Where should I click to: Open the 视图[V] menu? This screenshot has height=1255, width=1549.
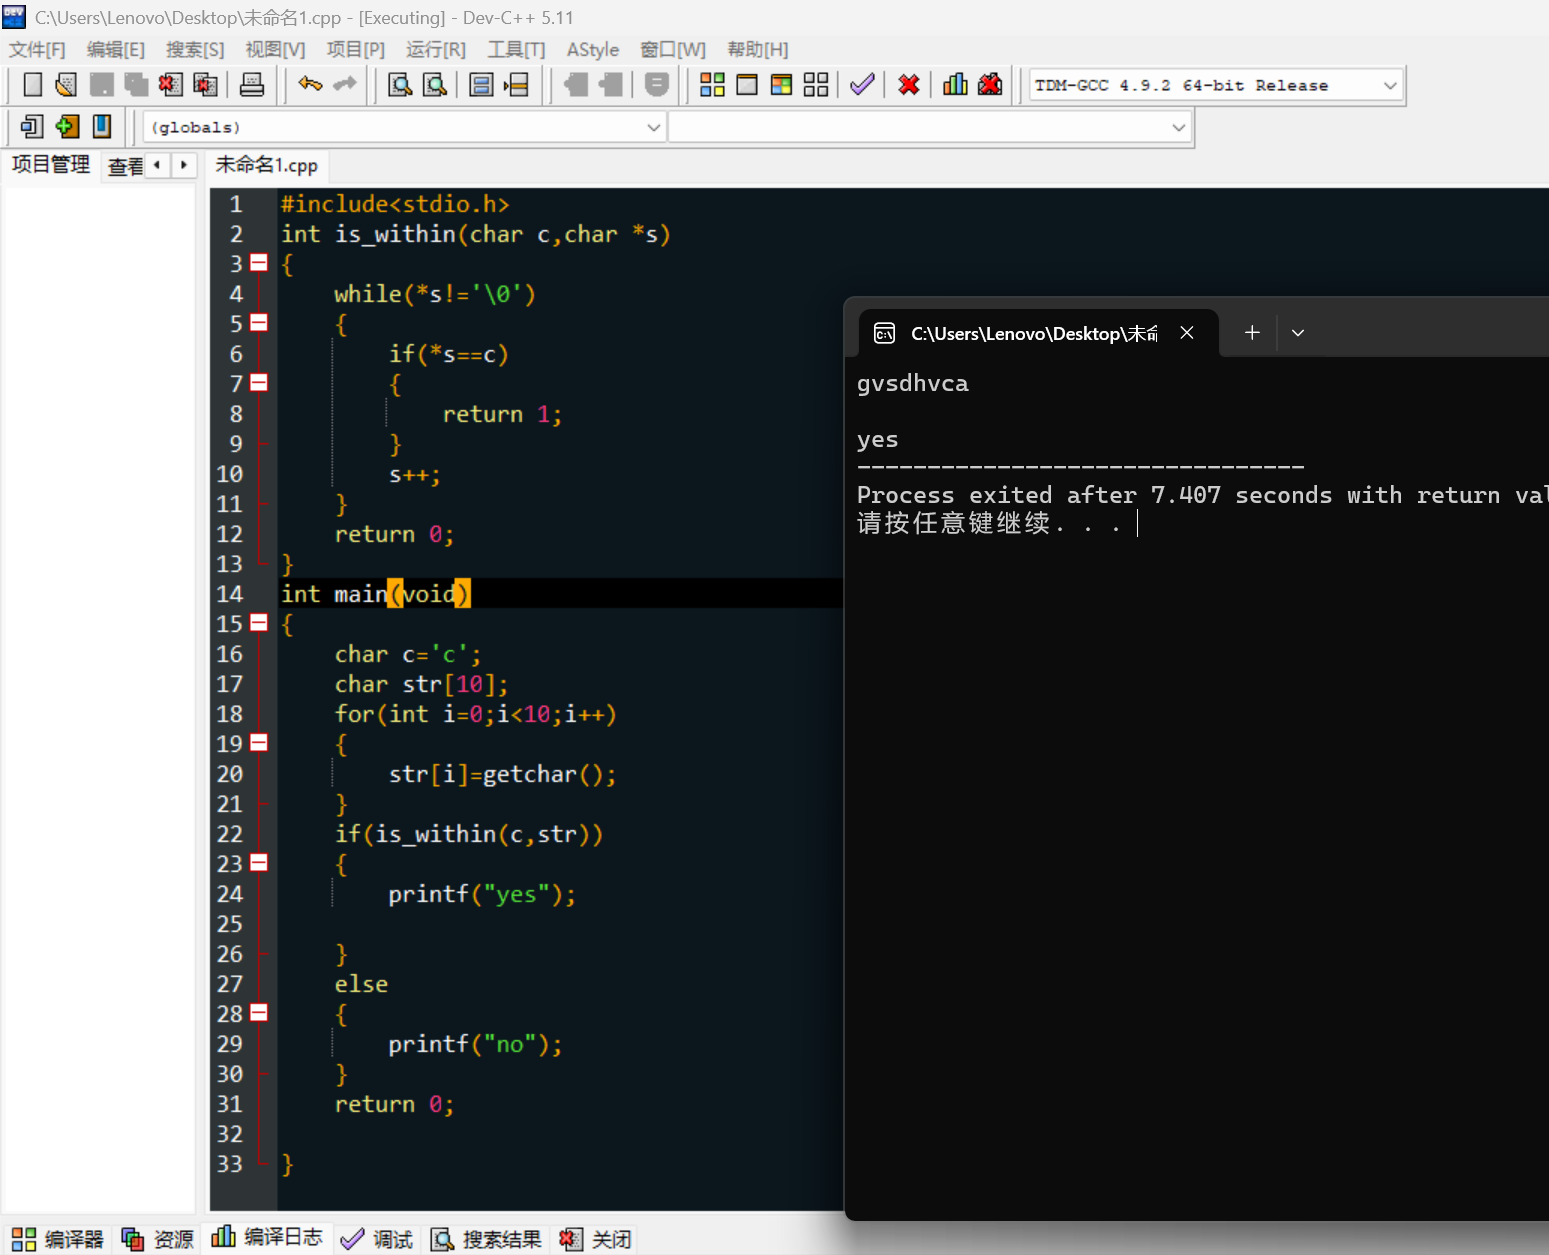coord(275,50)
